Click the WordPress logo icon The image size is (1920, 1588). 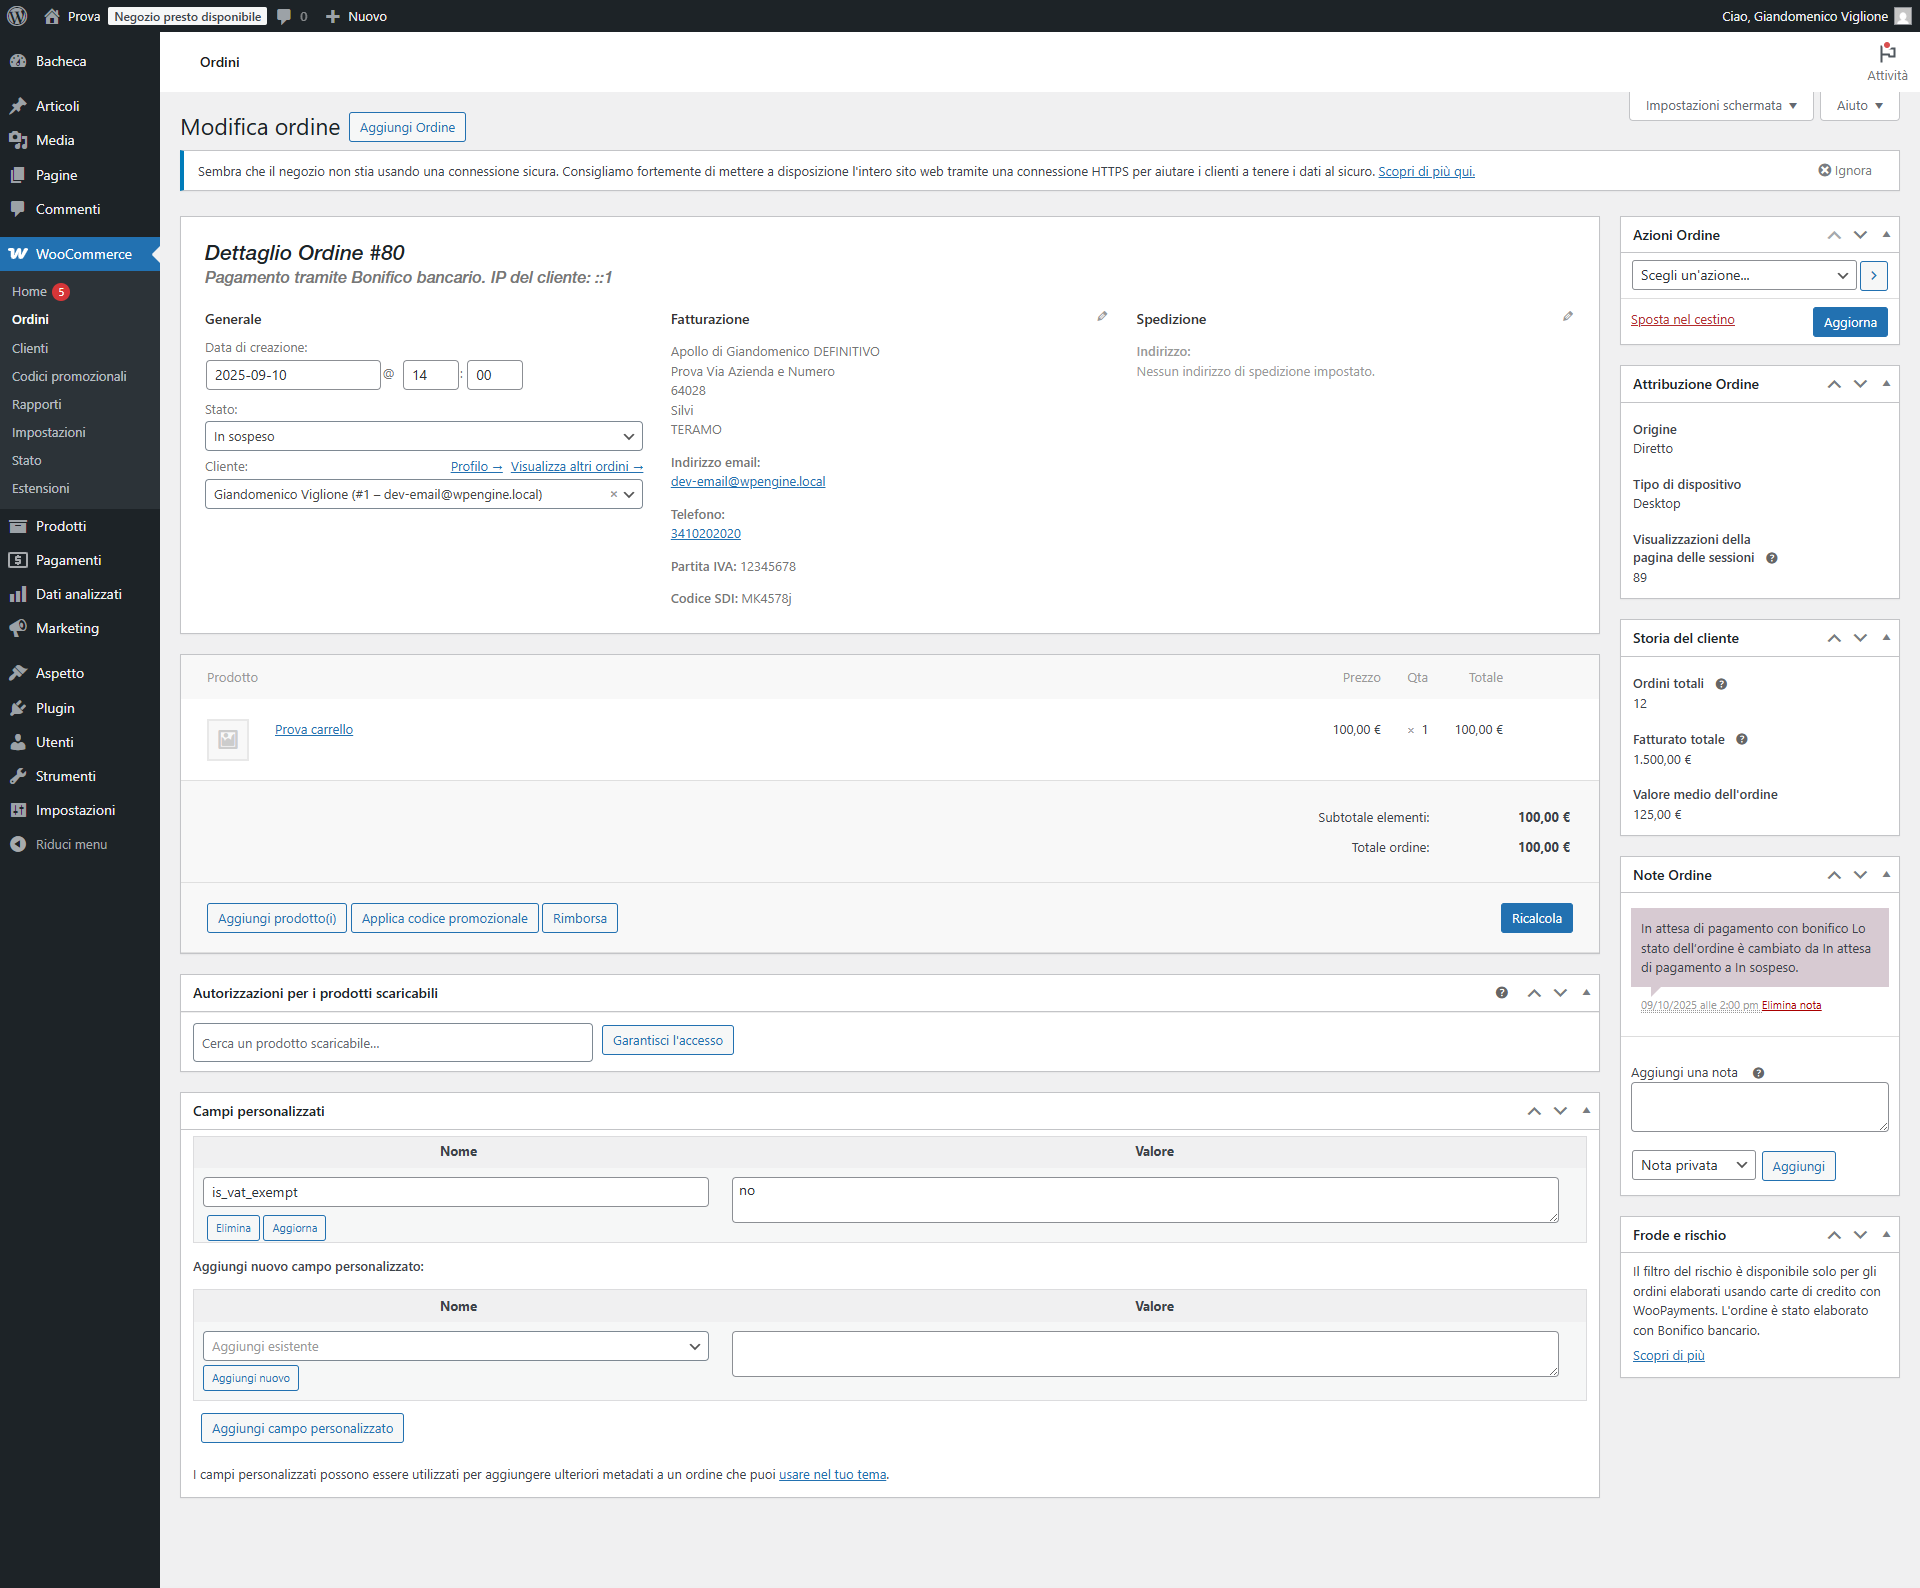tap(17, 16)
